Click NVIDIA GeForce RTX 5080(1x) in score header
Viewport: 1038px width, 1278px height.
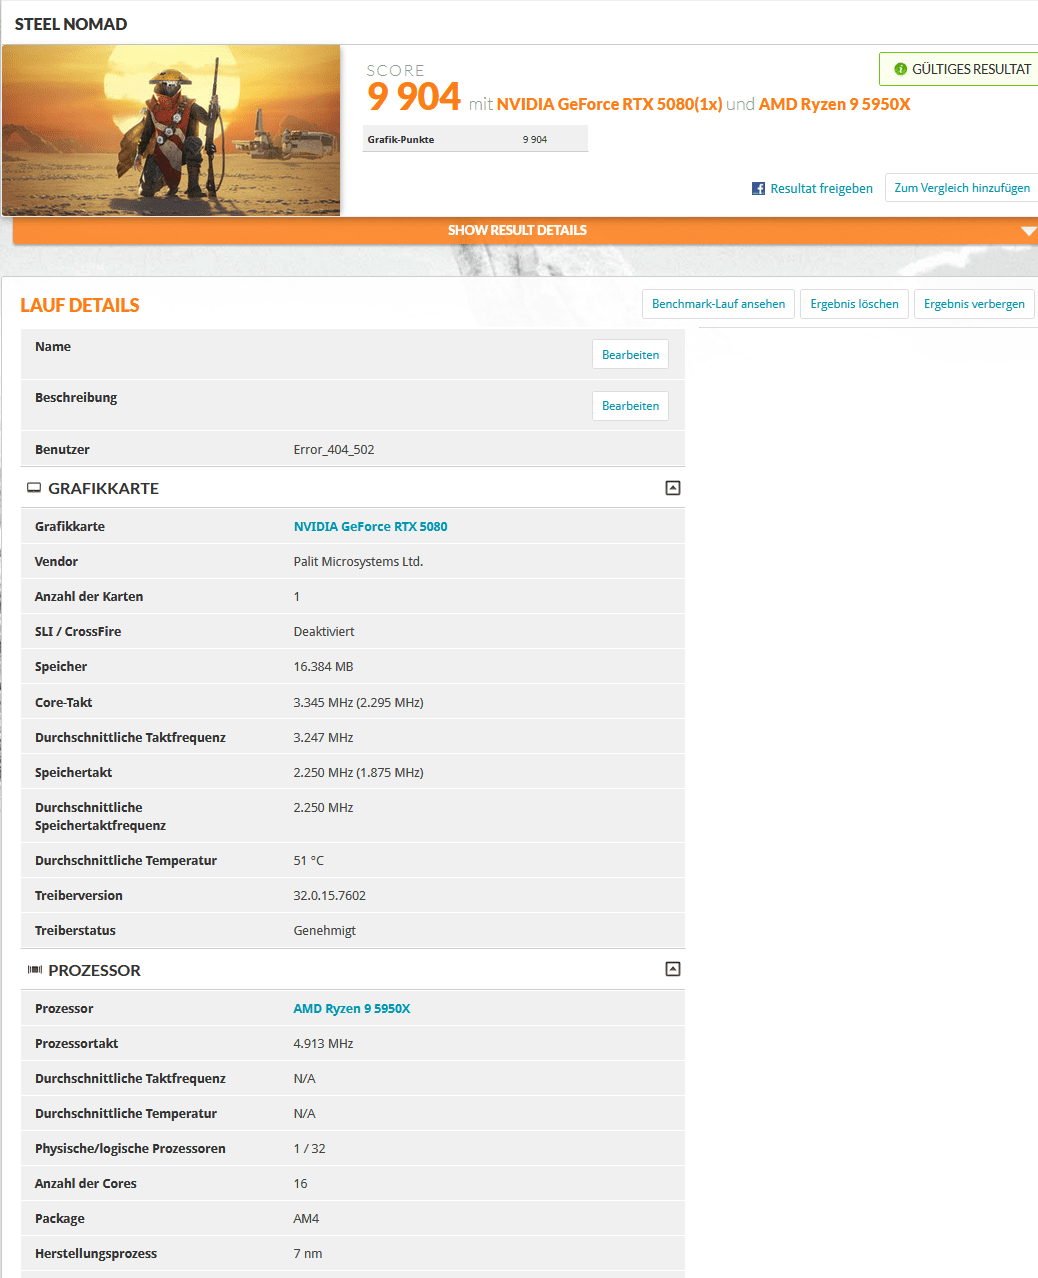pos(609,104)
